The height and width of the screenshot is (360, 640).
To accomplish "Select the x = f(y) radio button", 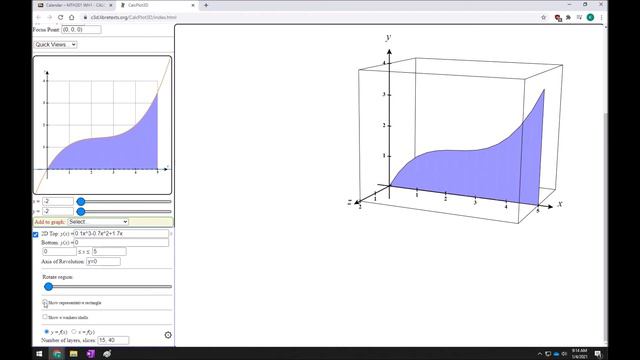I will [x=74, y=331].
